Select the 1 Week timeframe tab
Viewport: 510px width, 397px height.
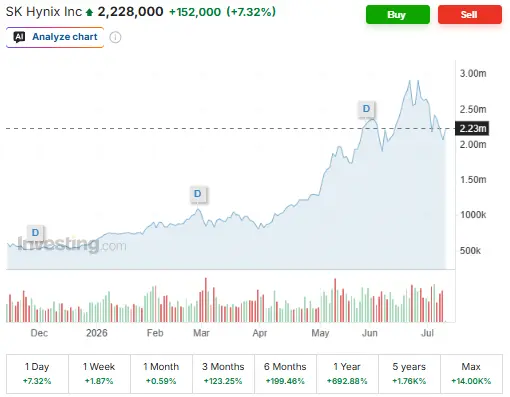[99, 373]
